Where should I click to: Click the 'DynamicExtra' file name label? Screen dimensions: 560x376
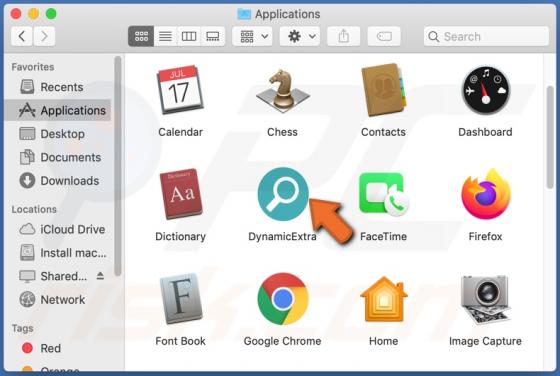(x=282, y=236)
